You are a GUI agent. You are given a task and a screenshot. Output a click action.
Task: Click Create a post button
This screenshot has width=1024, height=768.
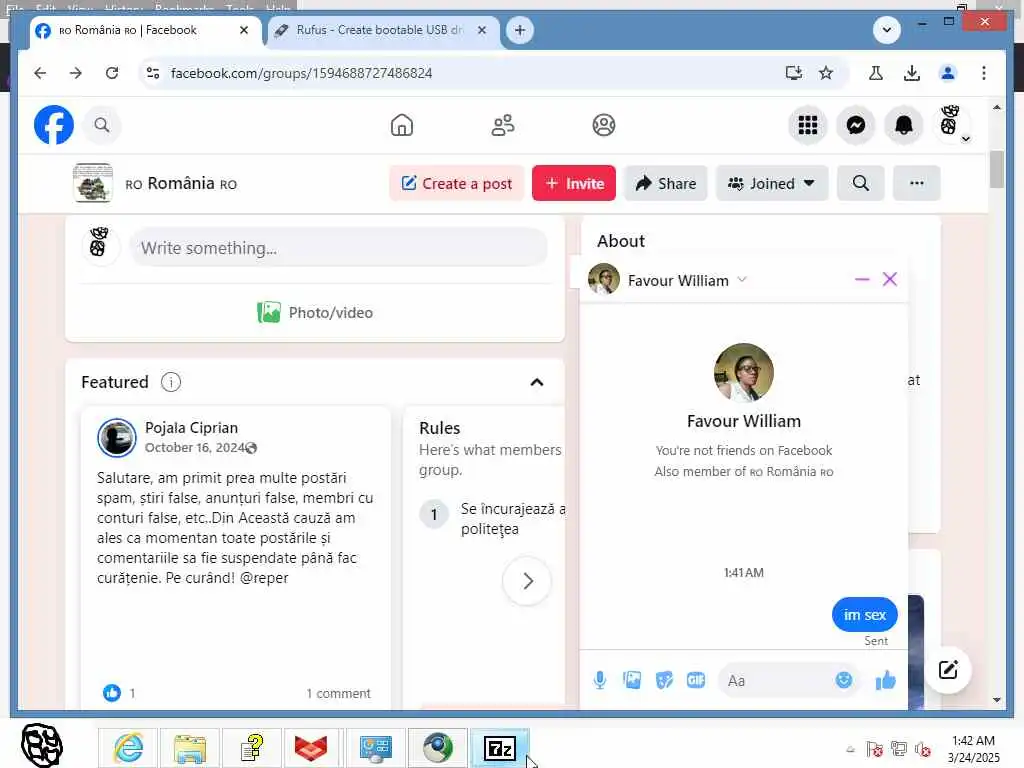coord(456,184)
